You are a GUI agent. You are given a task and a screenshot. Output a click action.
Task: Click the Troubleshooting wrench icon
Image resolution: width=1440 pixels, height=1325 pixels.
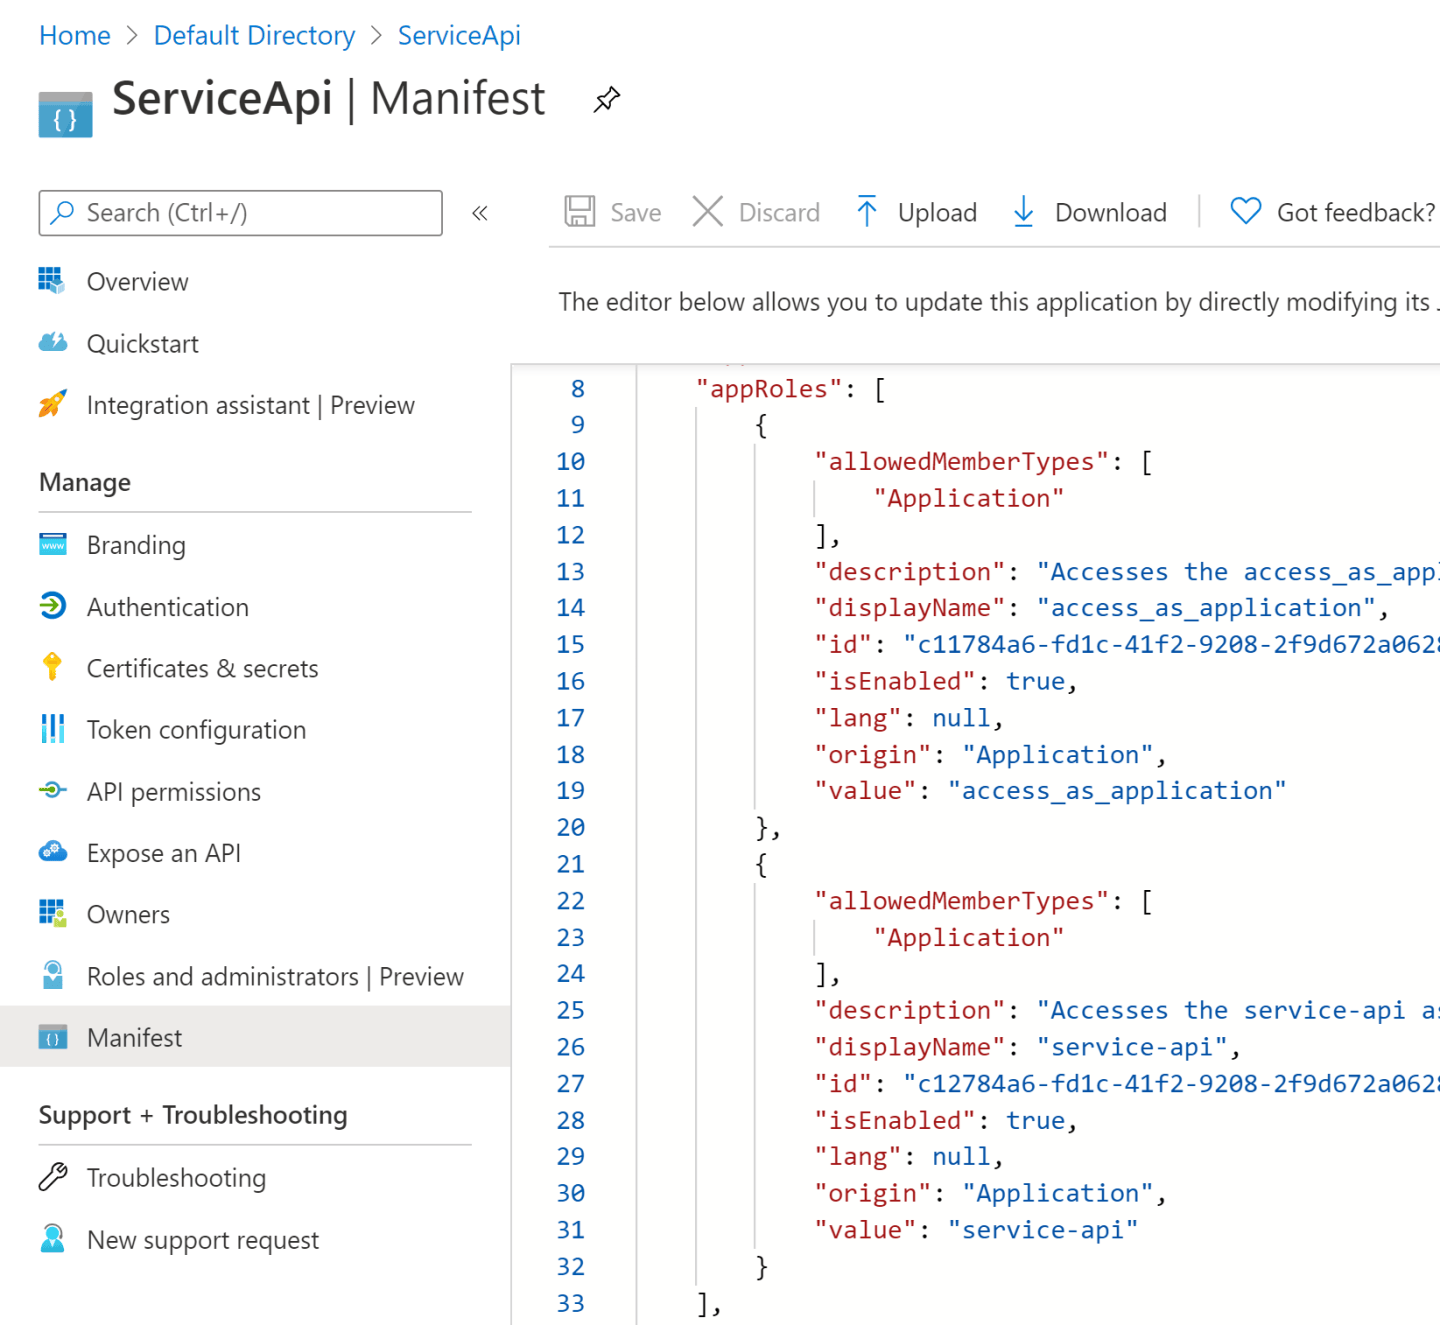52,1177
